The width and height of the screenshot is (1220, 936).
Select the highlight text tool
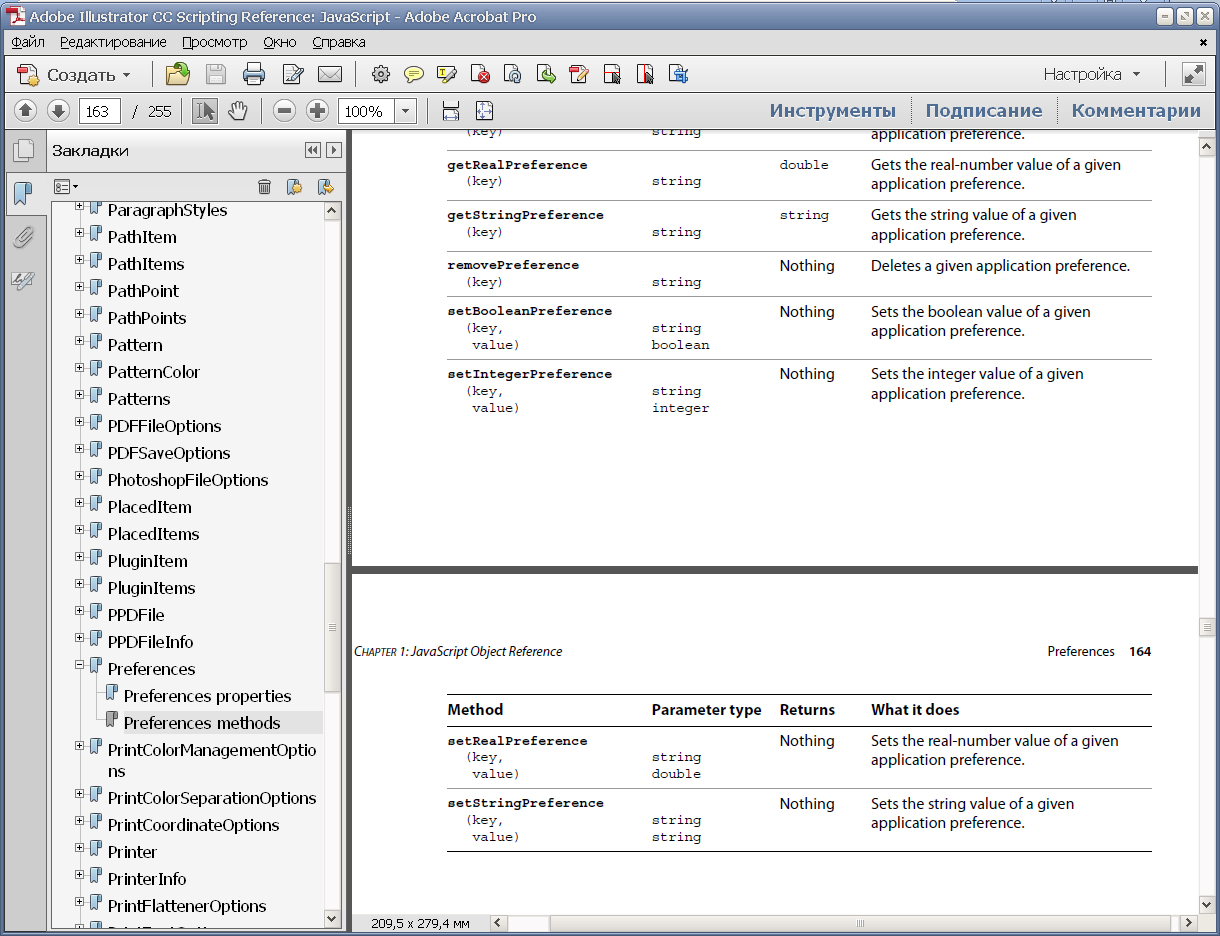tap(446, 74)
